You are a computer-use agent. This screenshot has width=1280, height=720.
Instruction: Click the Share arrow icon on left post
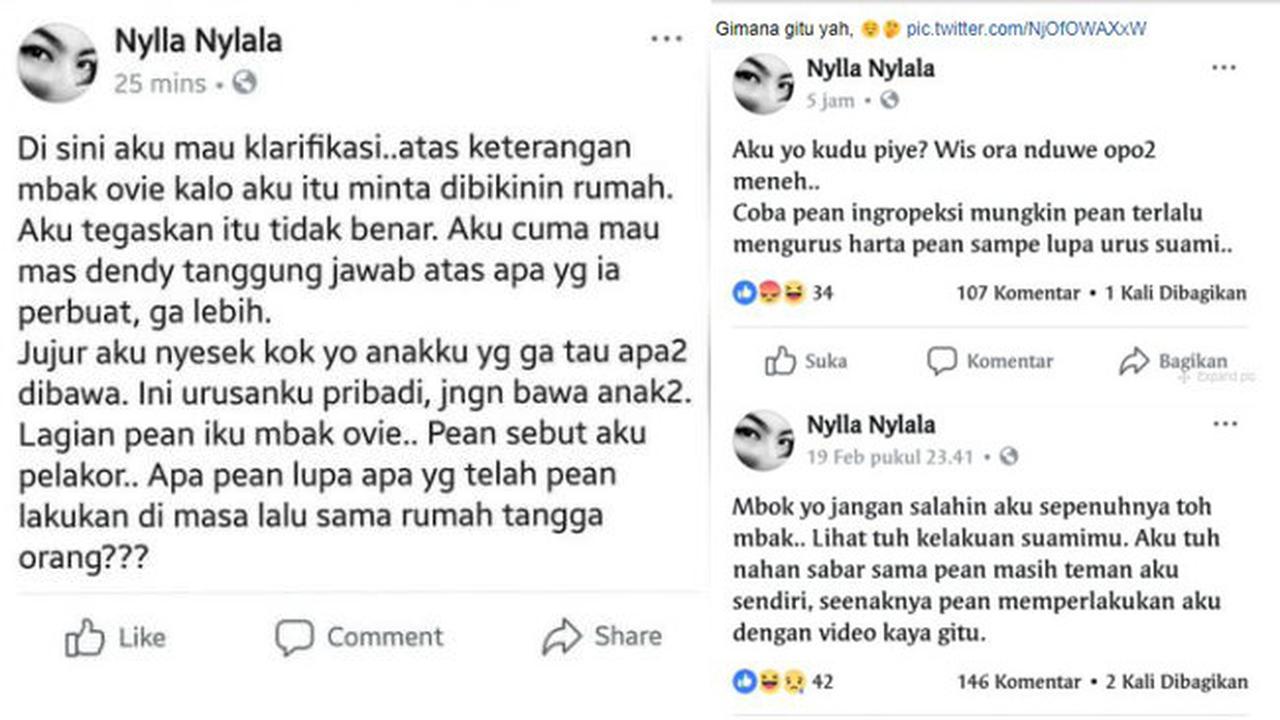[x=562, y=636]
